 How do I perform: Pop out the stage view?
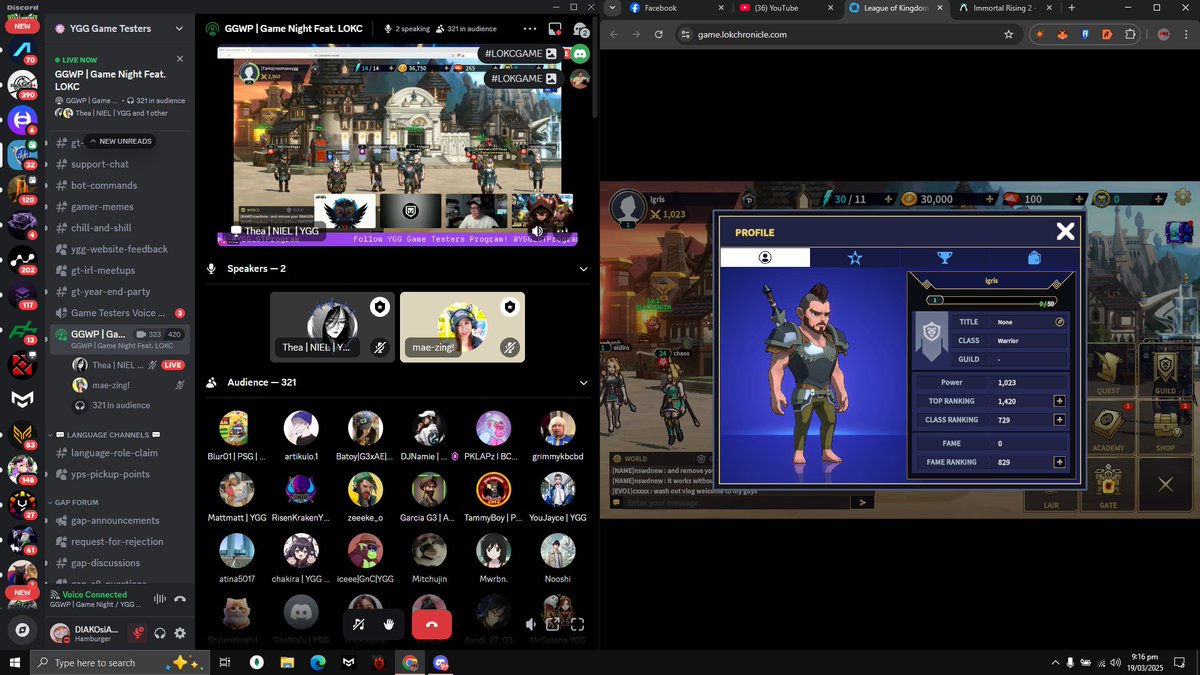[x=552, y=624]
